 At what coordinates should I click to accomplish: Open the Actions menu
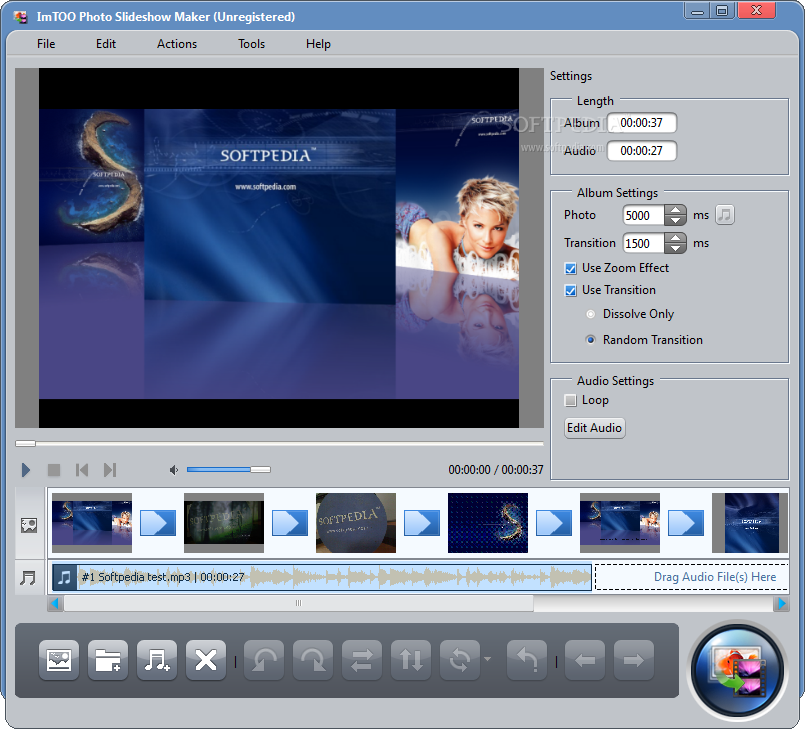click(177, 44)
